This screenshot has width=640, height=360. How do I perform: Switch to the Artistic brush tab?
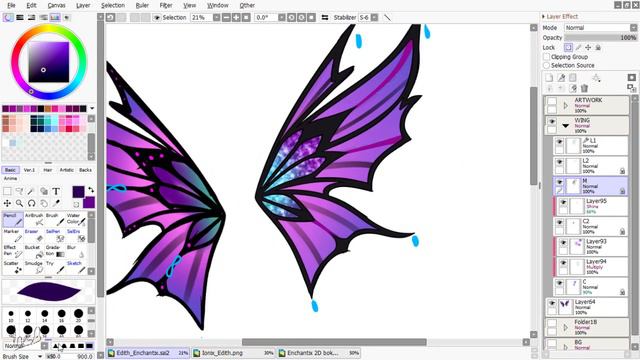tap(67, 170)
